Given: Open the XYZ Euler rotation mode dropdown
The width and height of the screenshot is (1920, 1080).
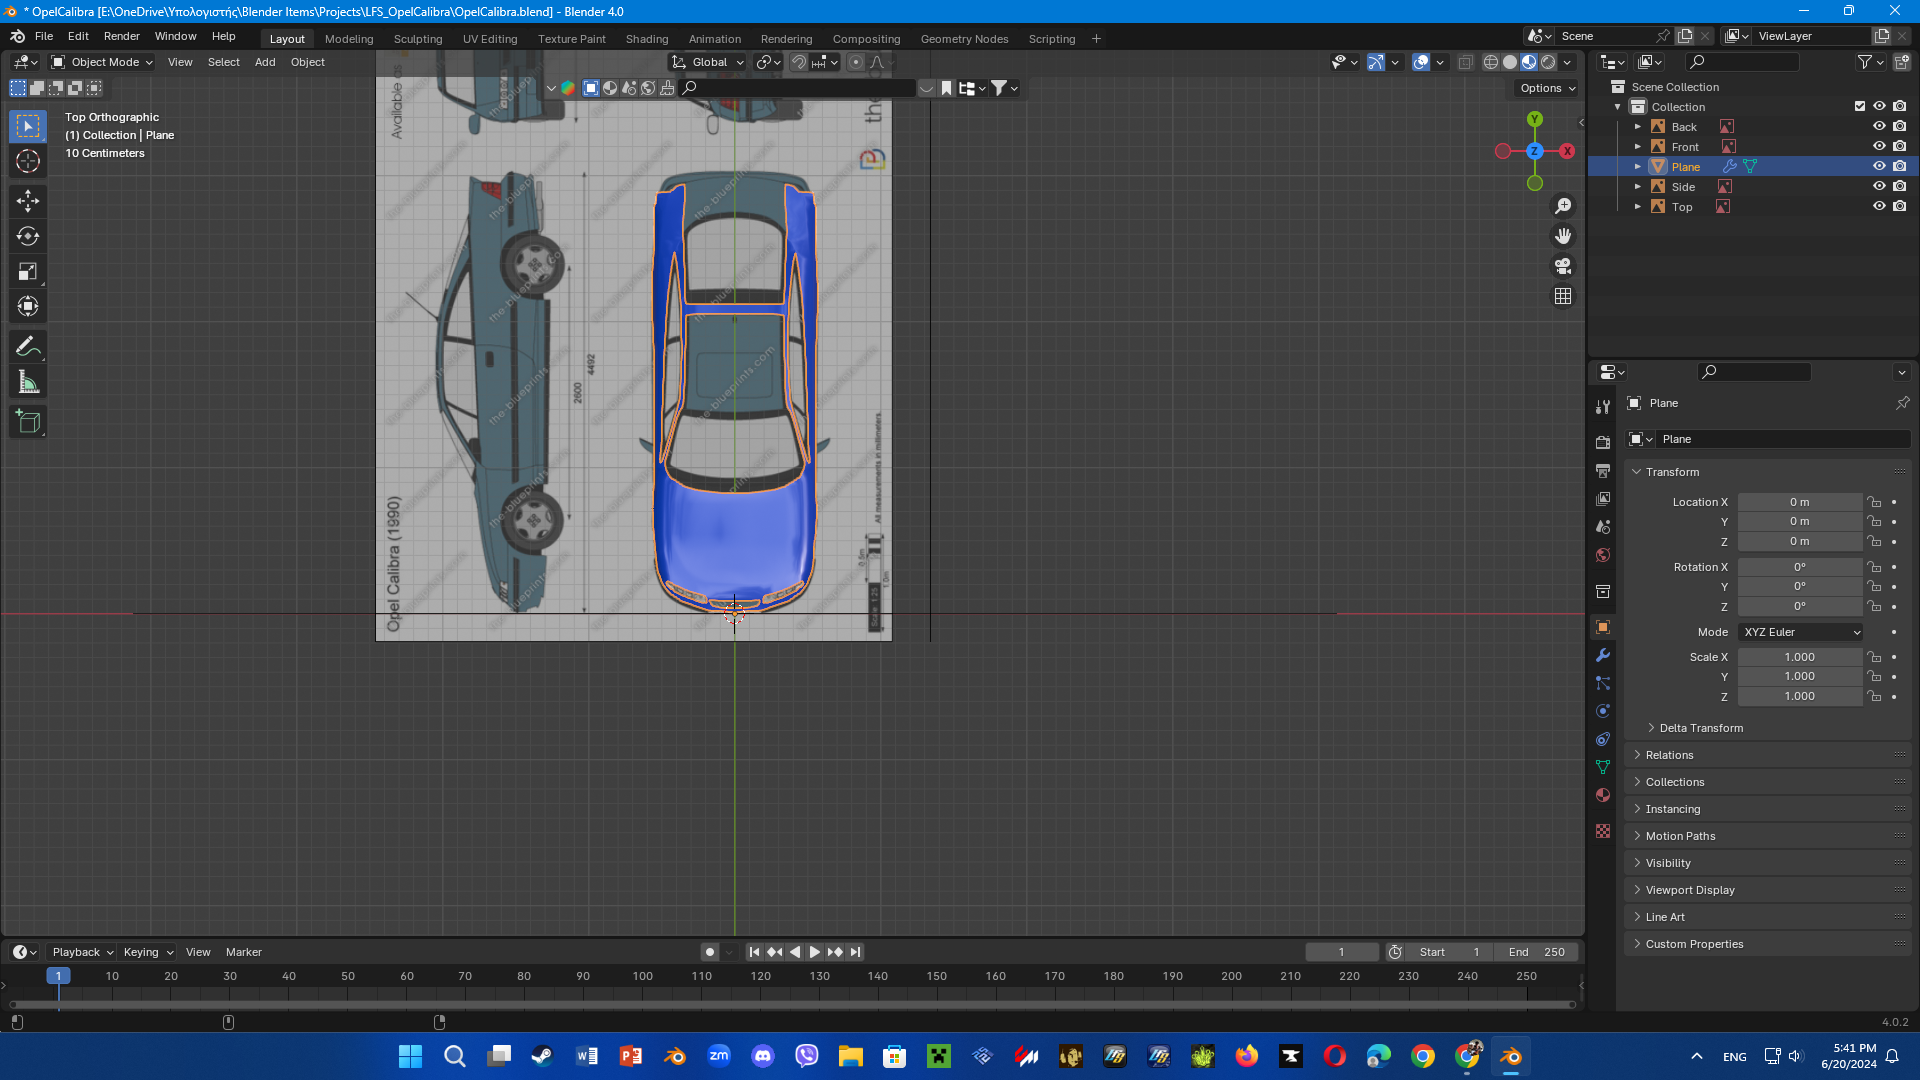Looking at the screenshot, I should coord(1800,632).
